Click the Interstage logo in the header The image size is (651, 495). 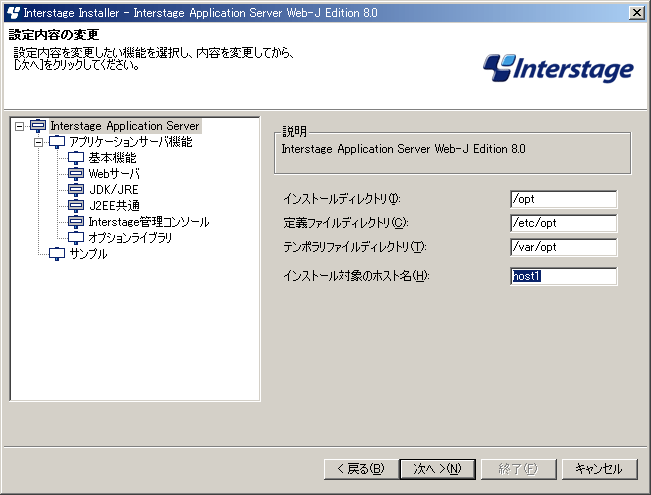click(x=558, y=68)
